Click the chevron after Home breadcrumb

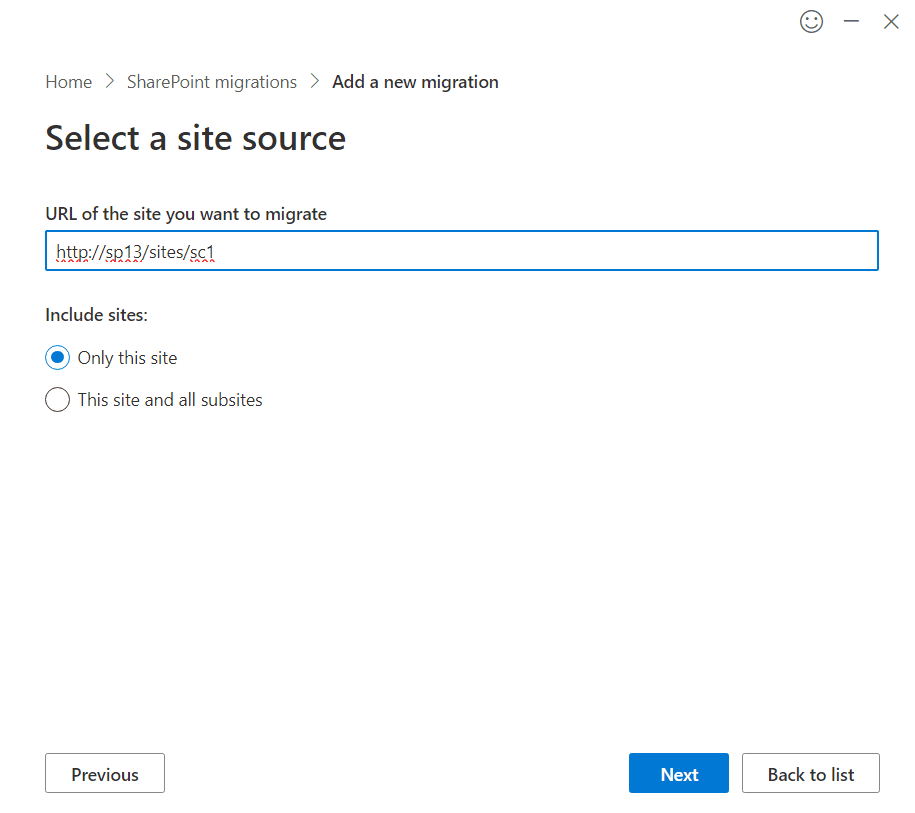click(x=110, y=82)
